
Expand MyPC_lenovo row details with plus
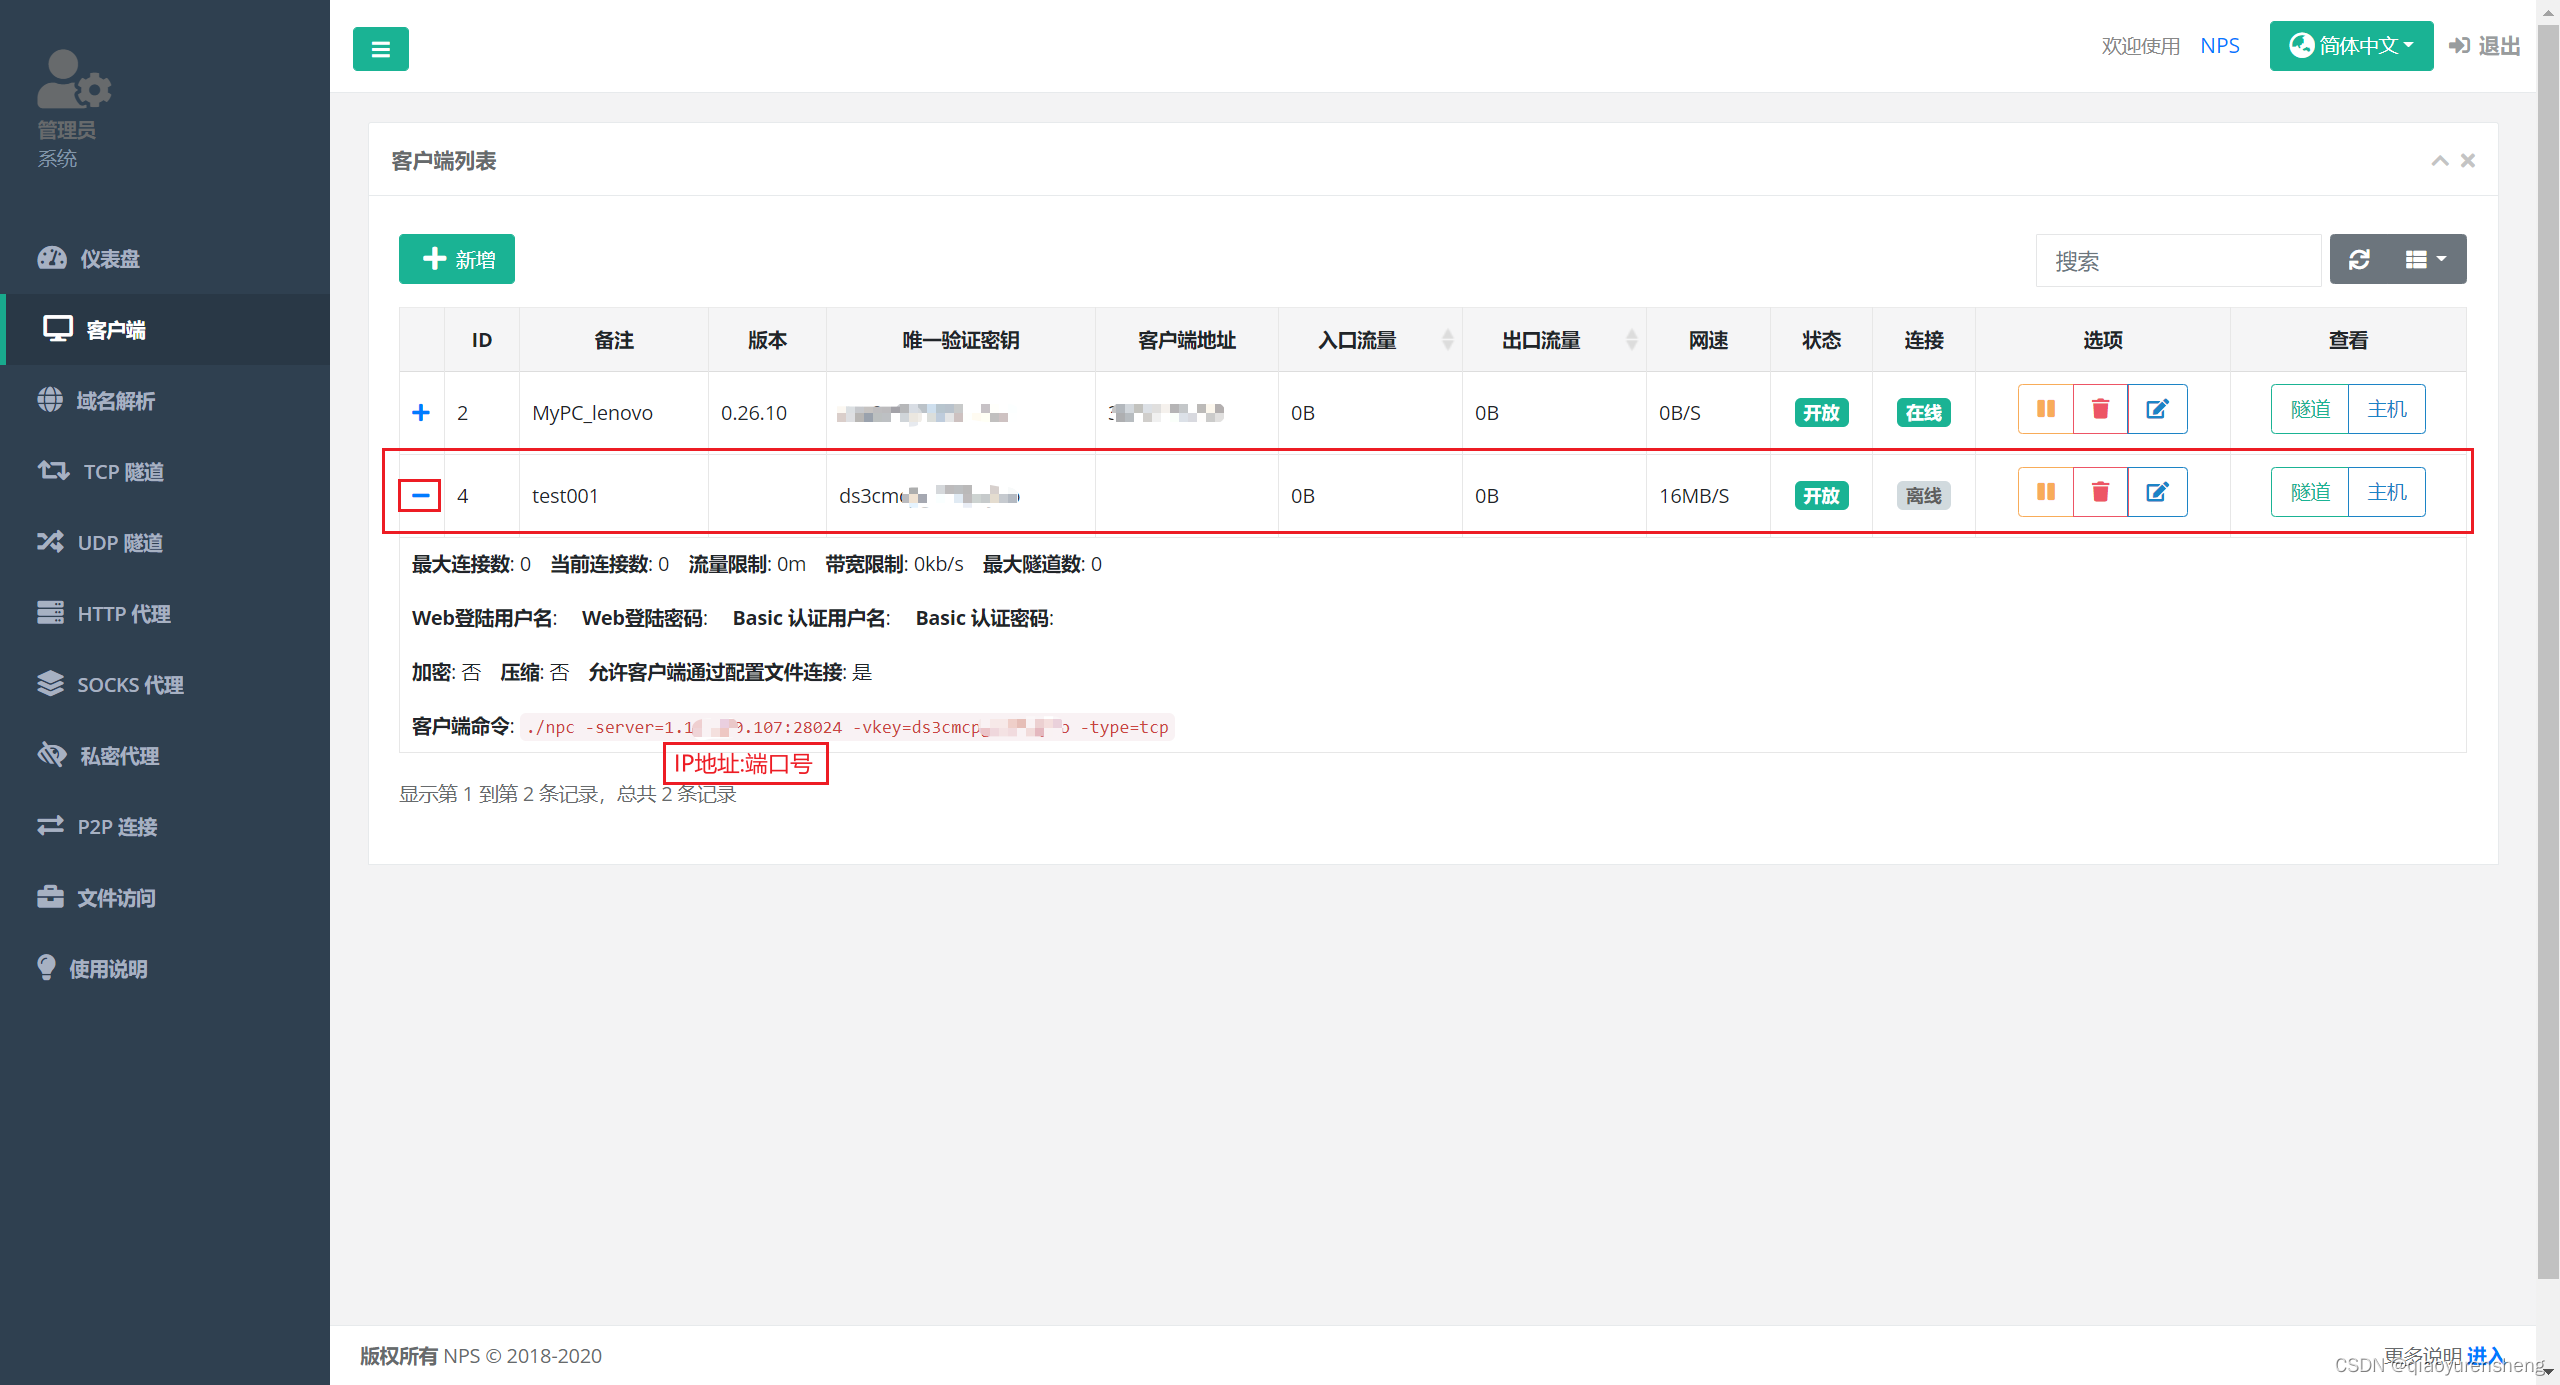[421, 413]
